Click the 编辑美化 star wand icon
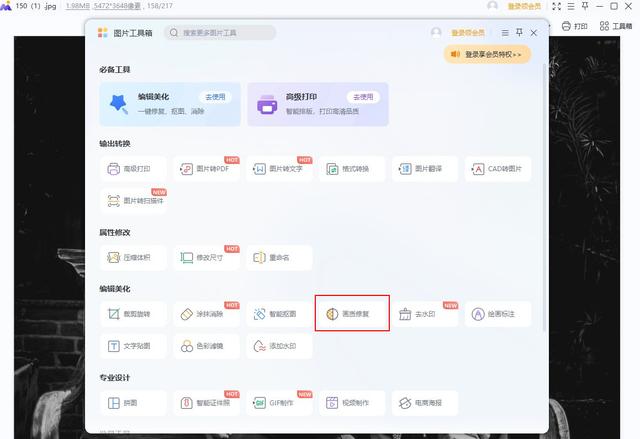Viewport: 640px width, 439px height. tap(119, 104)
